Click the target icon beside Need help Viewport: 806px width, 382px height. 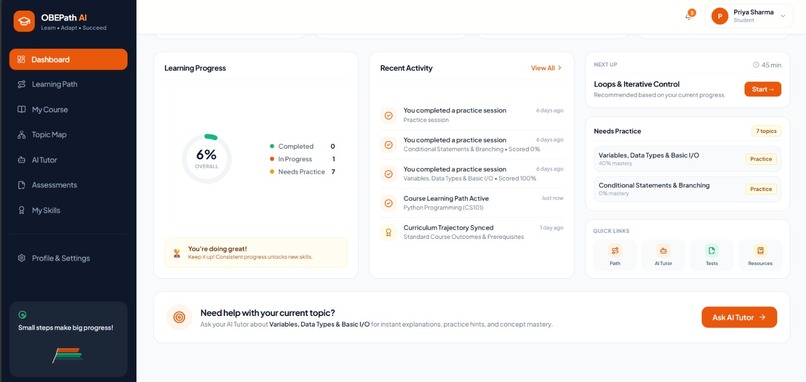[179, 317]
